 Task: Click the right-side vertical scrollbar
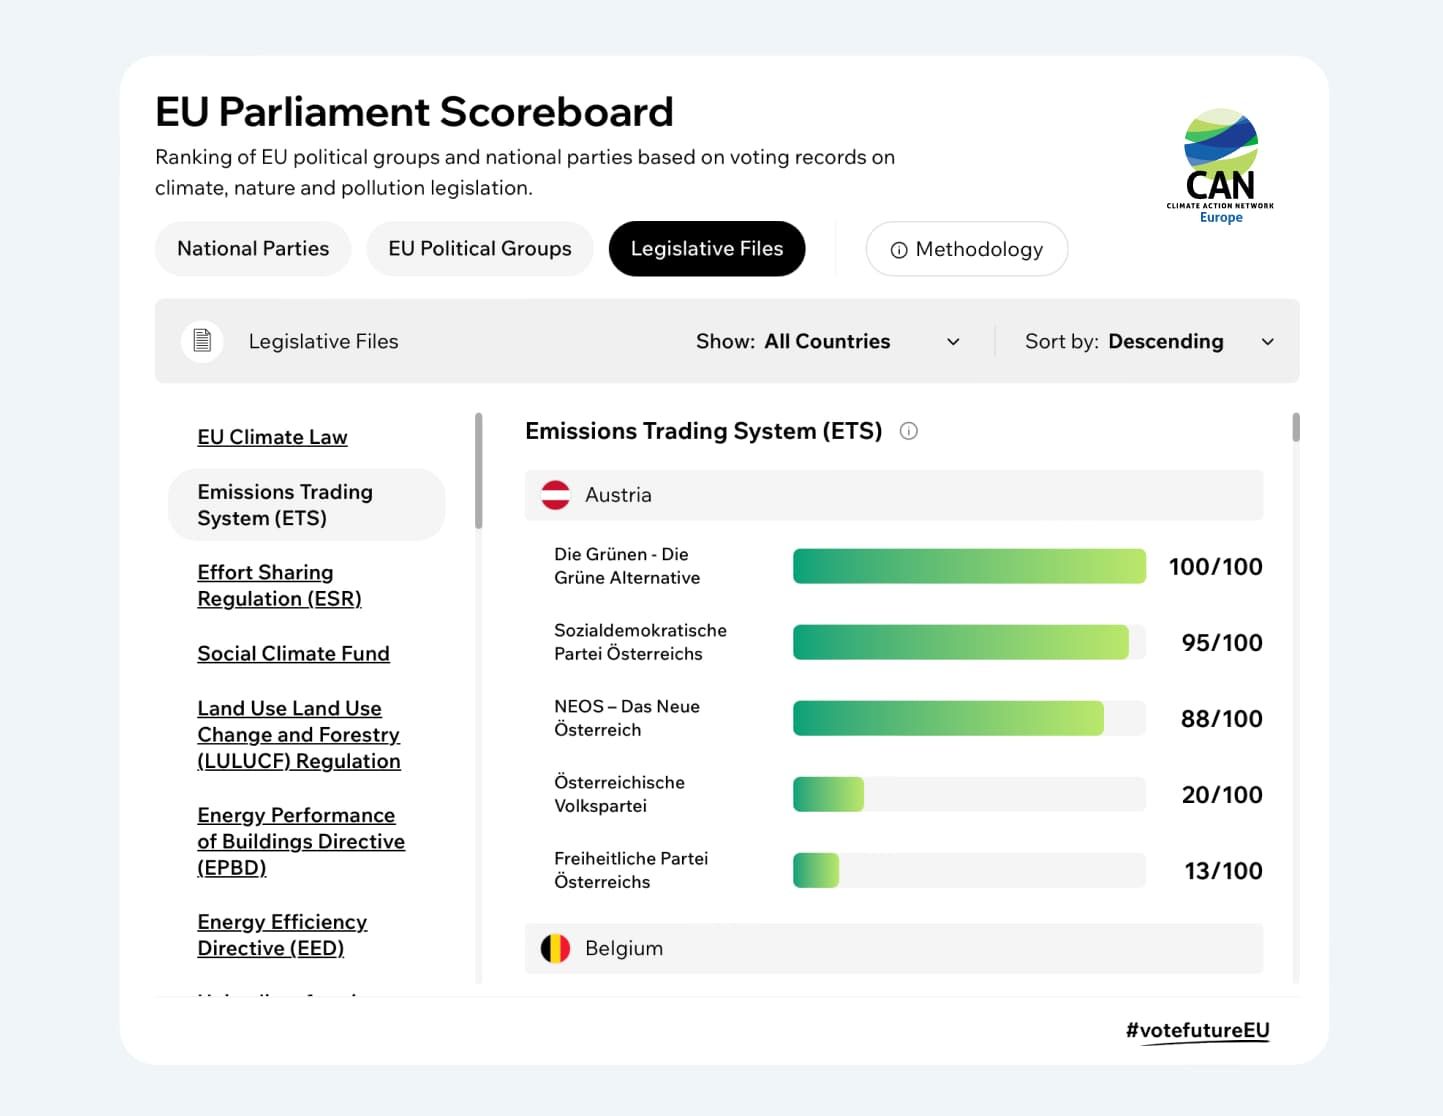[1295, 430]
